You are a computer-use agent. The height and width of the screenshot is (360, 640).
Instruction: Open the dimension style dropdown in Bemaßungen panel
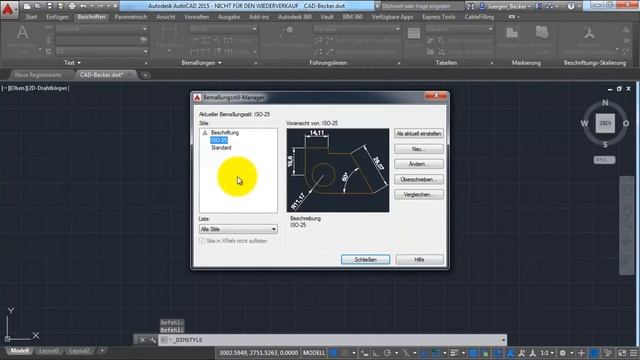pyautogui.click(x=223, y=29)
